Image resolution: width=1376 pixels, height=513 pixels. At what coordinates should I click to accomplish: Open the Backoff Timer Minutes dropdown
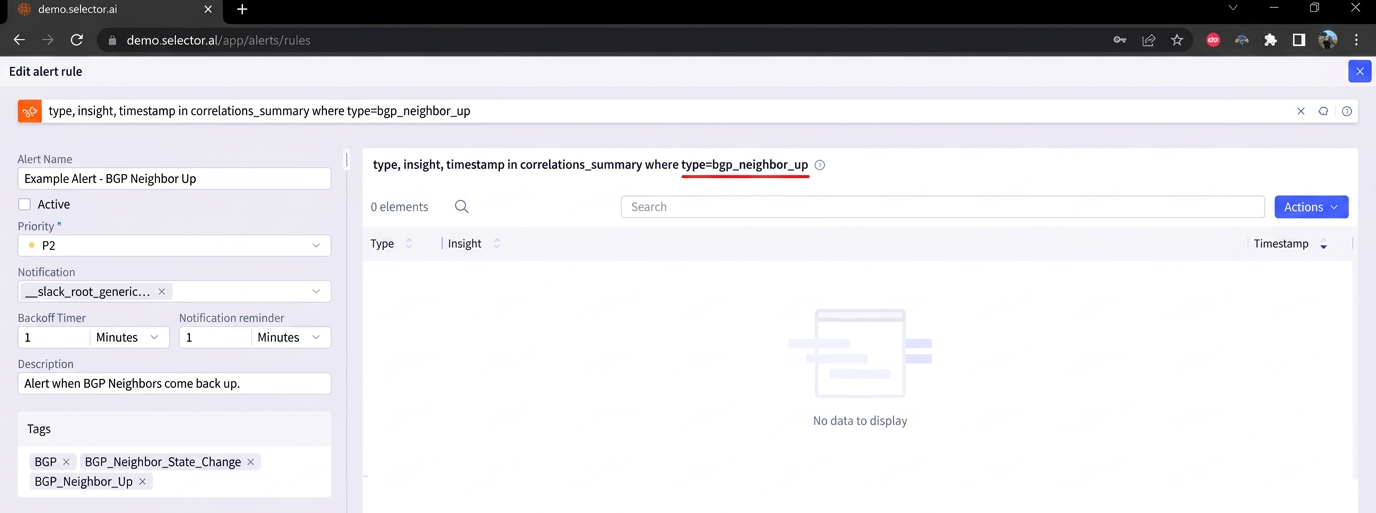tap(129, 337)
